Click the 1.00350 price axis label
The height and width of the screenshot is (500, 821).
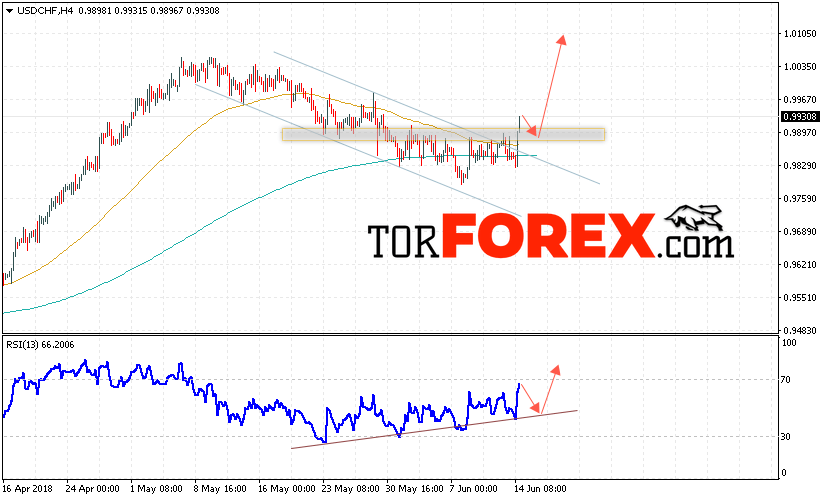(800, 66)
